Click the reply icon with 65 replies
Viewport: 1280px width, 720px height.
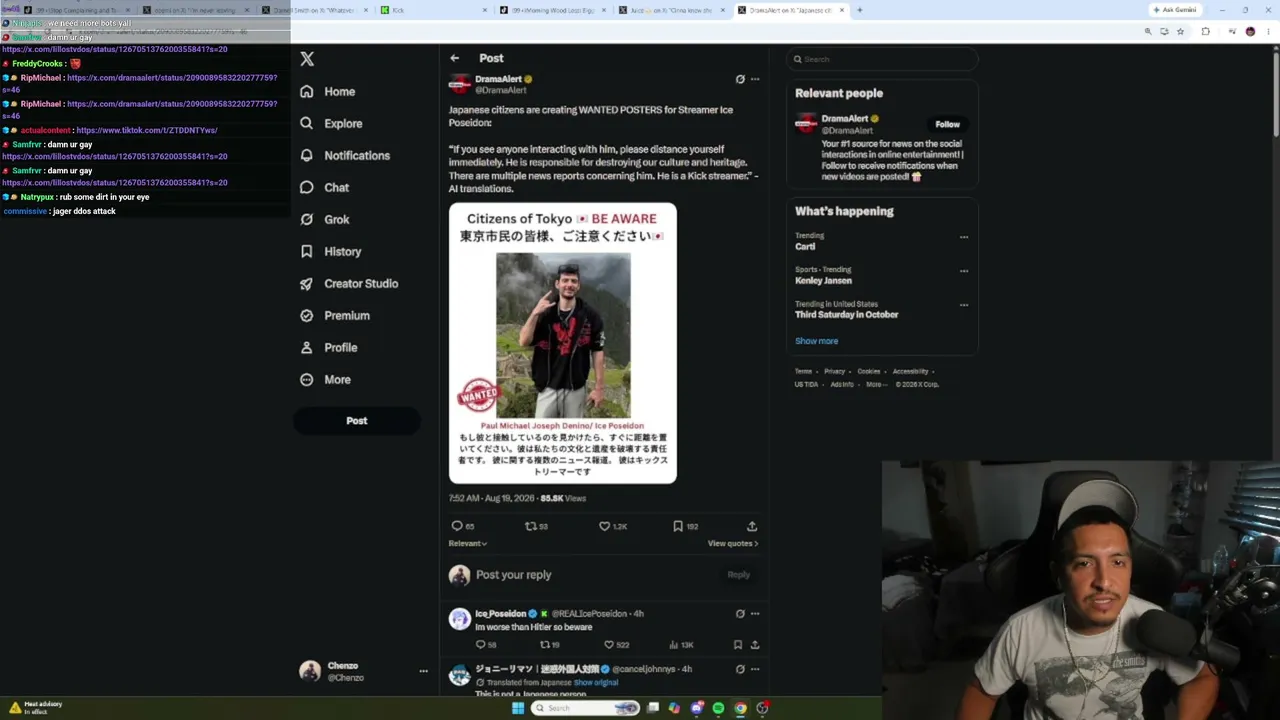point(457,526)
